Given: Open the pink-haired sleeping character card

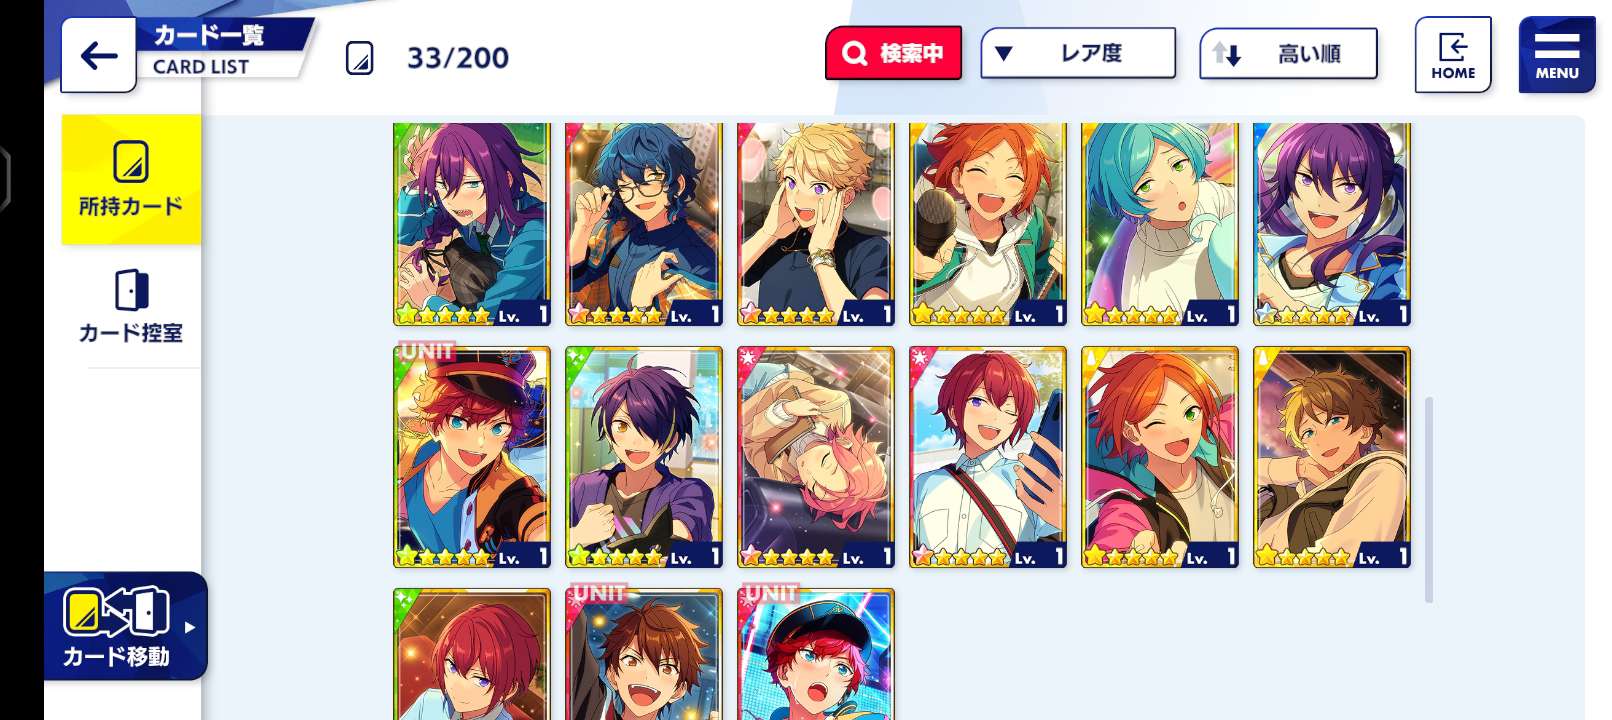Looking at the screenshot, I should [816, 457].
